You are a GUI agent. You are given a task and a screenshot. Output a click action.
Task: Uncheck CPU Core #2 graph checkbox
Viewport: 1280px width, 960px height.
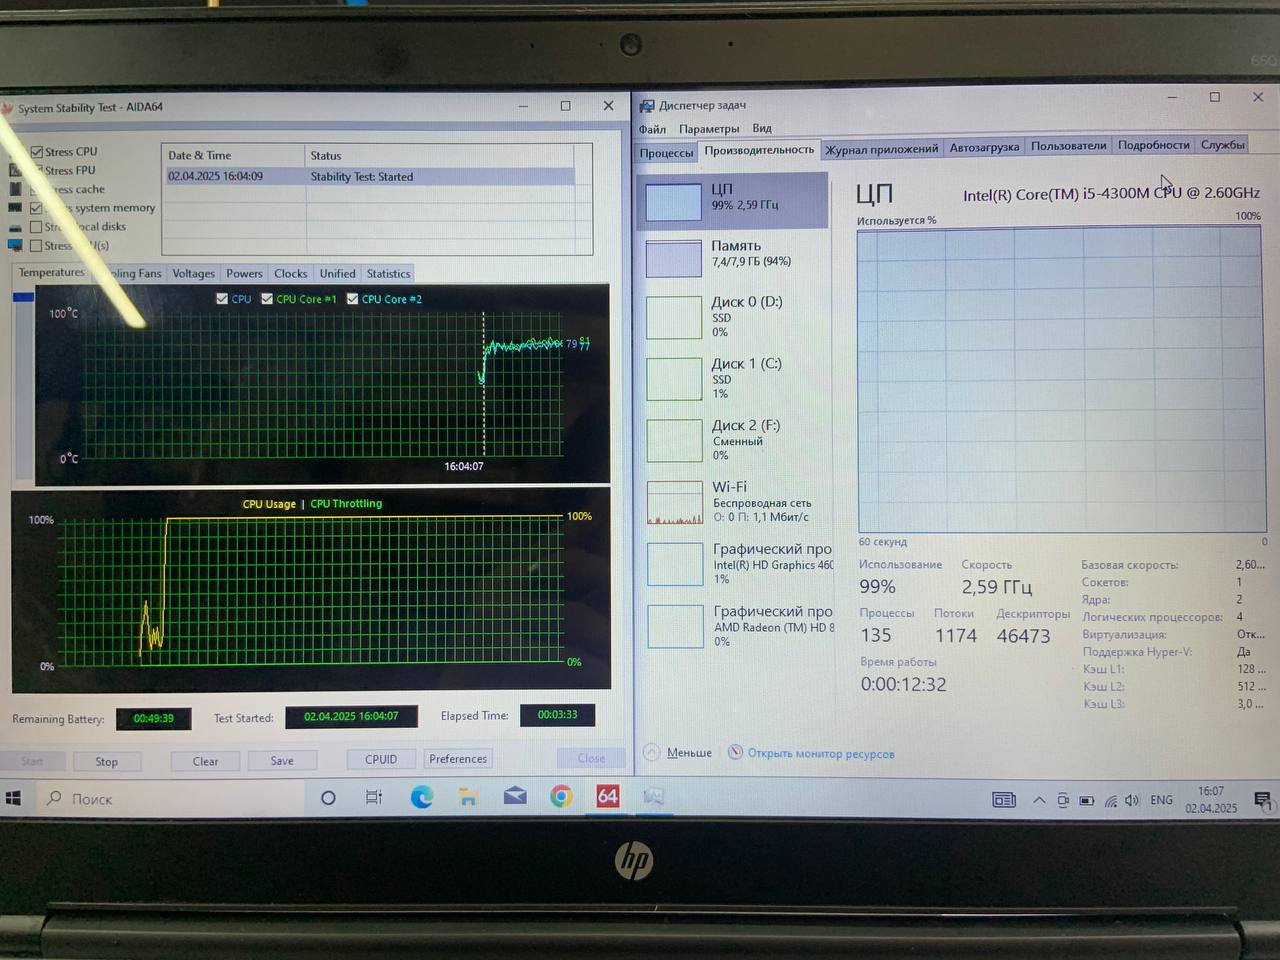click(352, 299)
